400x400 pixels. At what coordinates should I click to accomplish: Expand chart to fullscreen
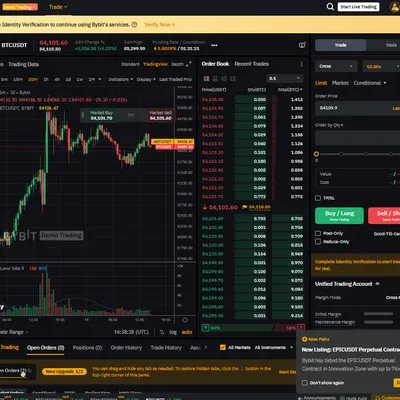(x=188, y=64)
